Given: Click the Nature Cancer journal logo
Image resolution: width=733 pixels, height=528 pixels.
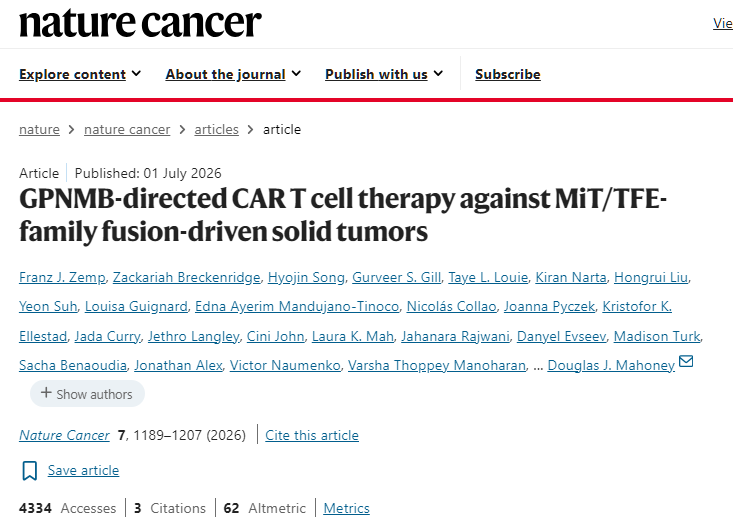Looking at the screenshot, I should pyautogui.click(x=140, y=23).
